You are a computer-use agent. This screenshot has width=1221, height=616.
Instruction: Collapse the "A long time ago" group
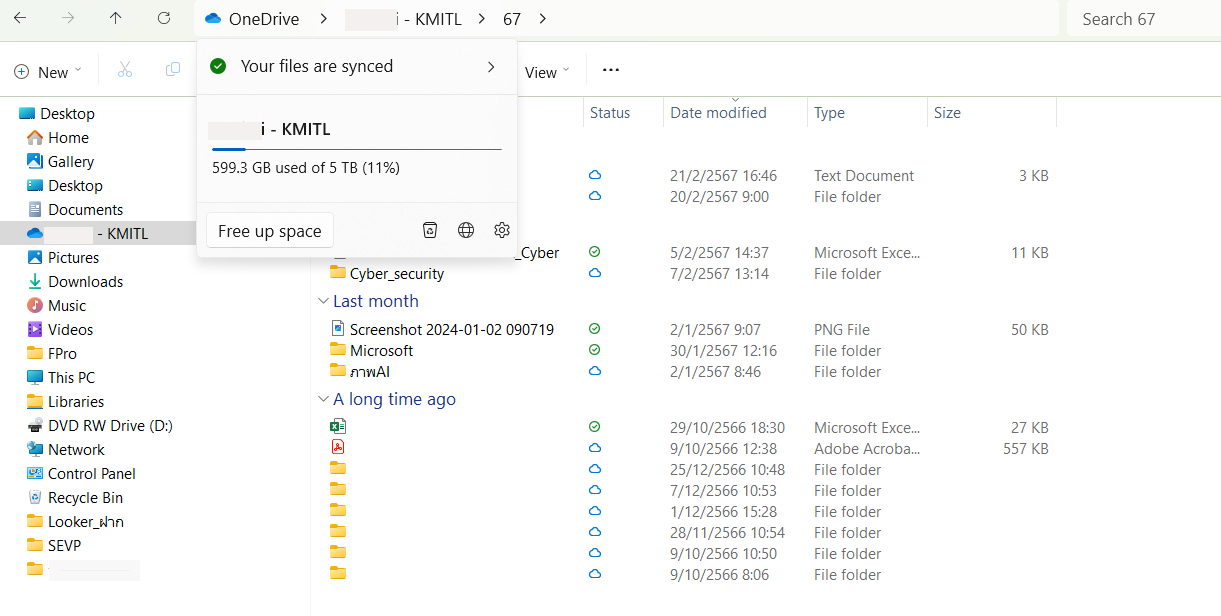[323, 399]
